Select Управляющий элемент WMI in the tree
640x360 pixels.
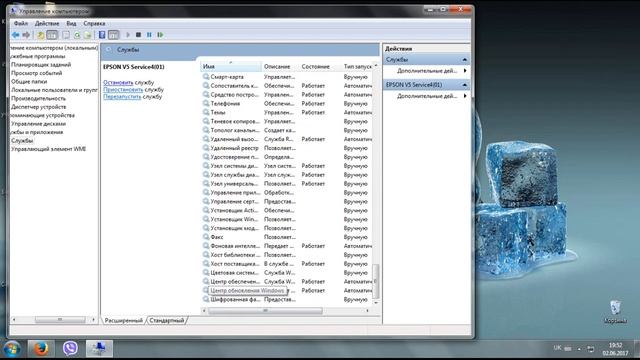48,149
